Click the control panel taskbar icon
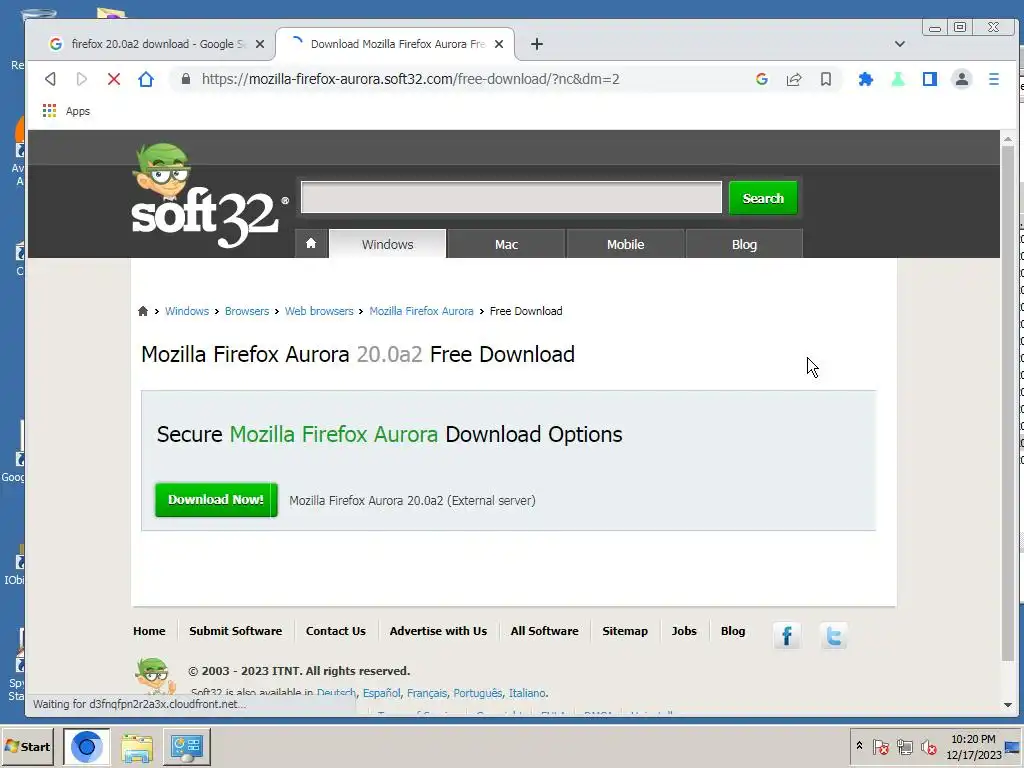Image resolution: width=1024 pixels, height=768 pixels. click(187, 747)
